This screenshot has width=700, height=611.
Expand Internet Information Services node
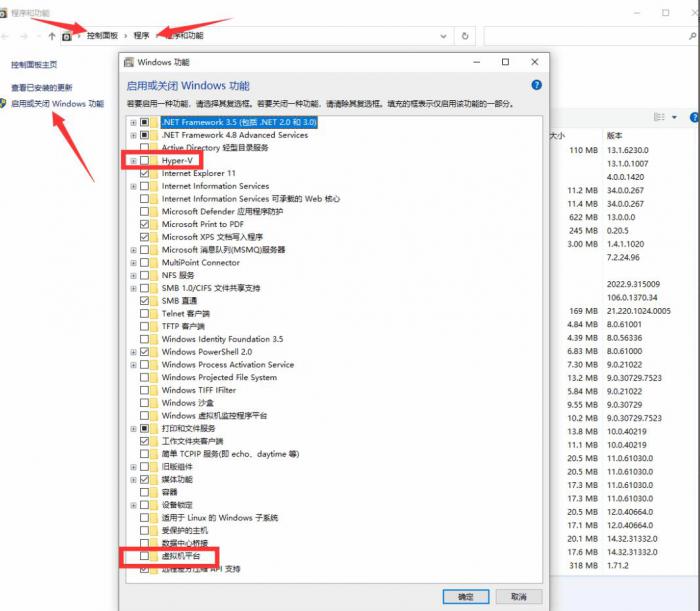(132, 186)
